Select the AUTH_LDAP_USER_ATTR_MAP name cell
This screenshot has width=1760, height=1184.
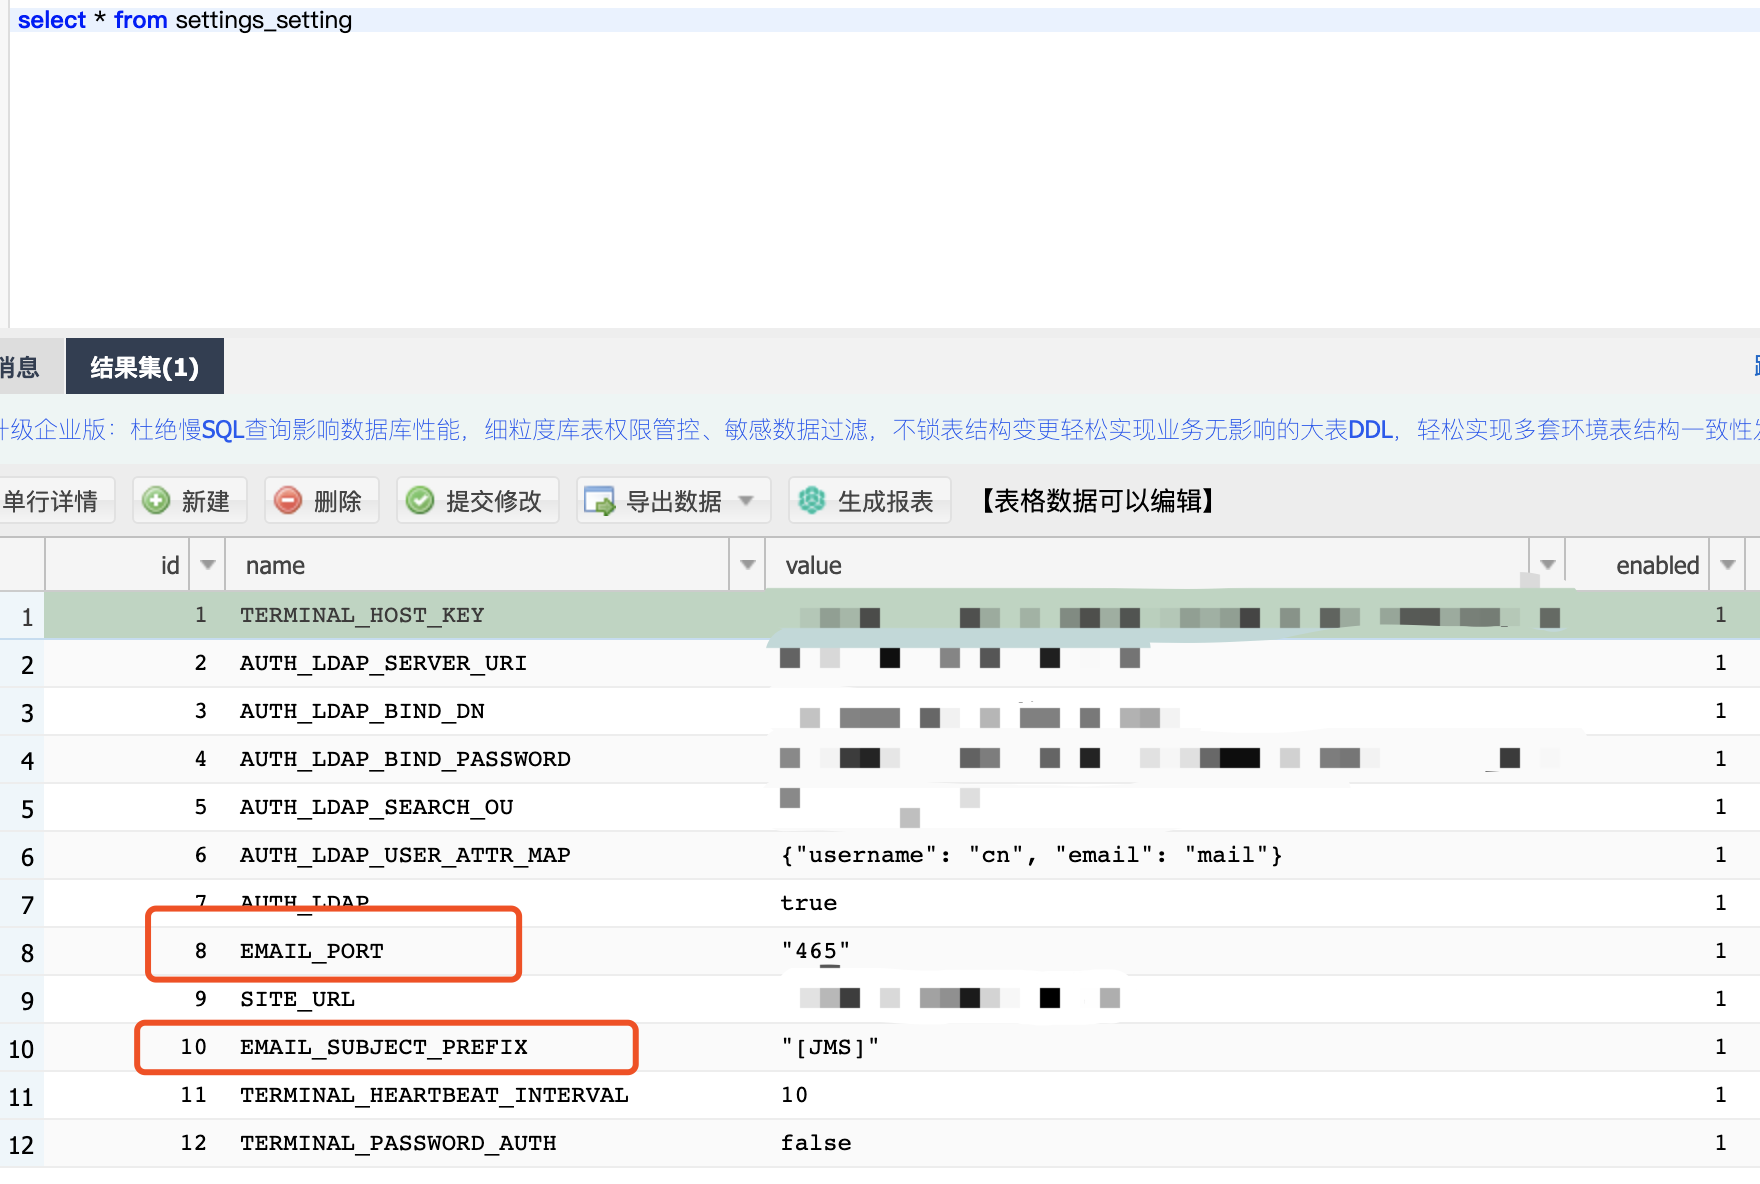point(405,855)
